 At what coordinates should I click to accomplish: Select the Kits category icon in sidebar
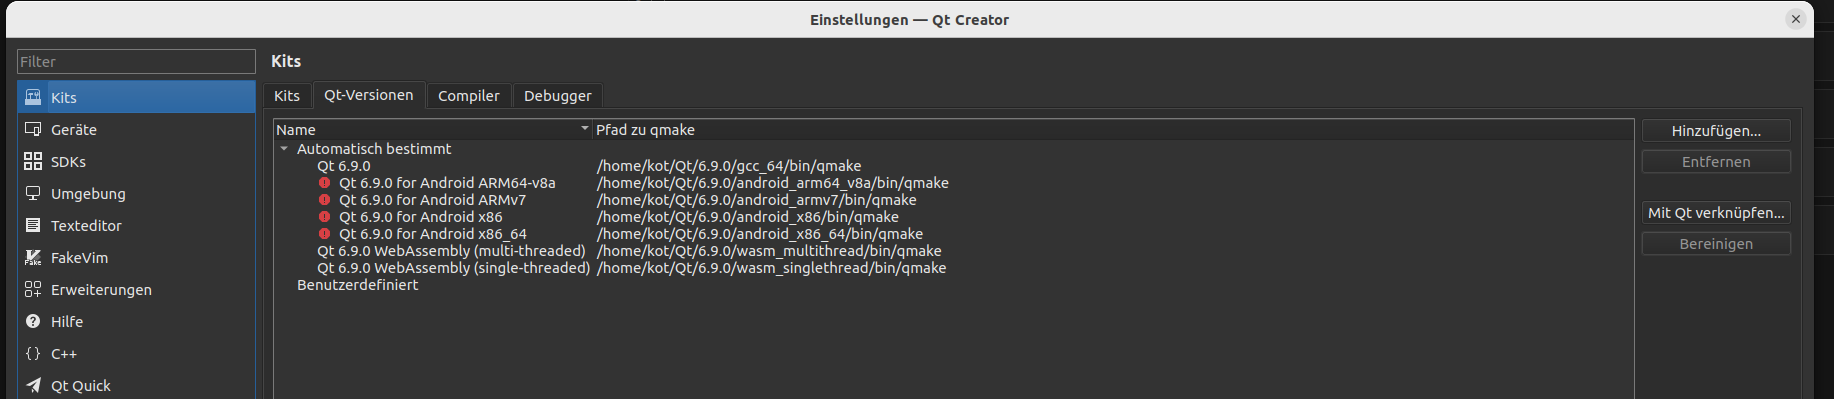coord(33,97)
